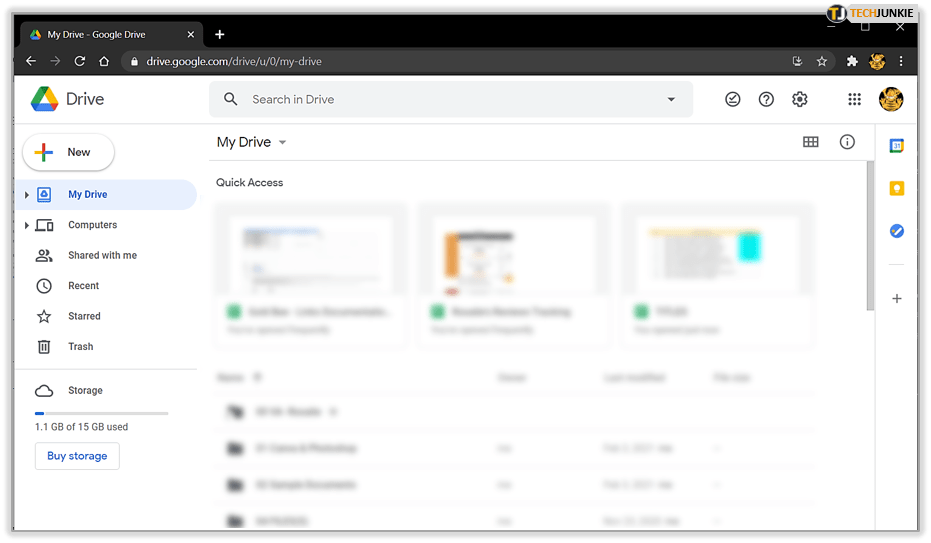
Task: Open the My Drive title dropdown
Action: pyautogui.click(x=282, y=142)
